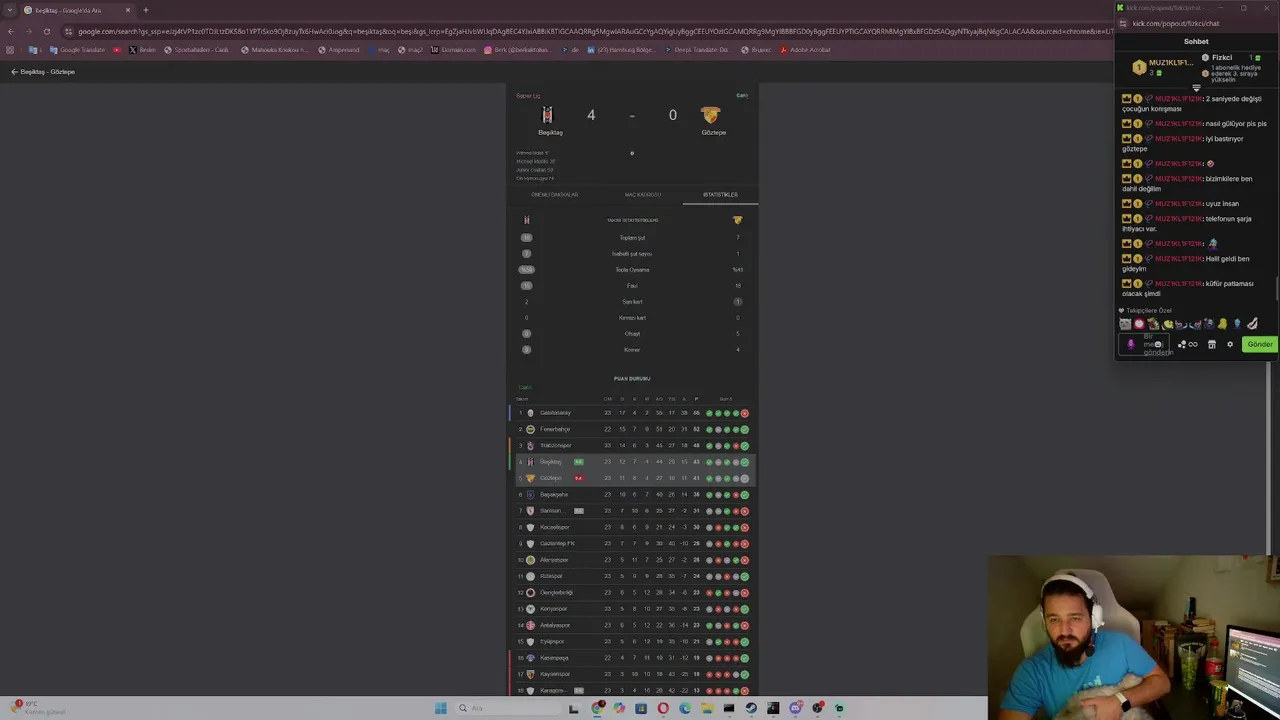The height and width of the screenshot is (720, 1280).
Task: Click the kick.com popout chat address bar
Action: 1197,23
